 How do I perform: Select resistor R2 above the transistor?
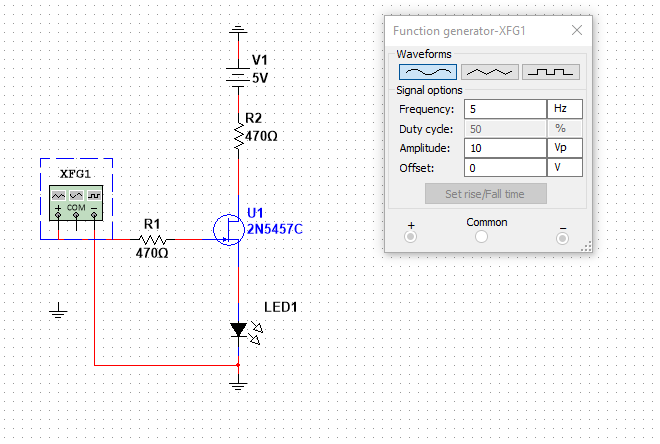tap(238, 135)
